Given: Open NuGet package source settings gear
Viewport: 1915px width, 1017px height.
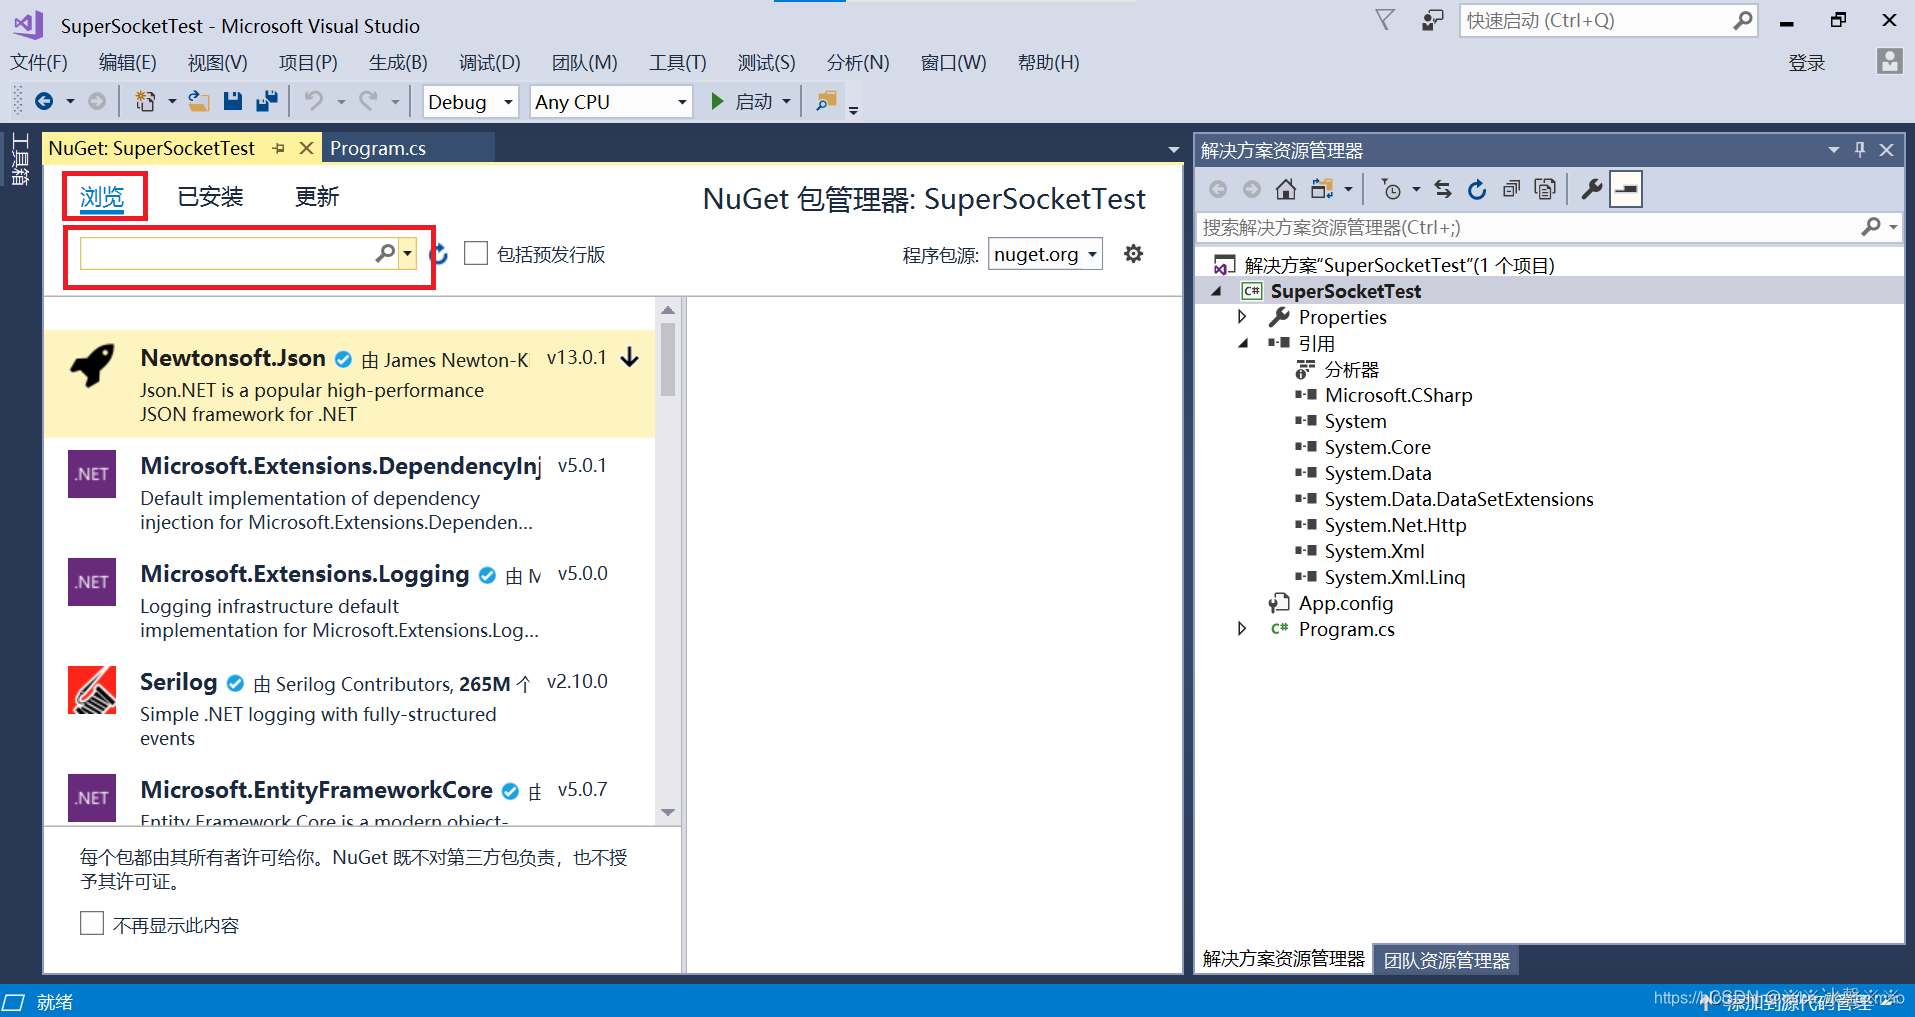Looking at the screenshot, I should pos(1133,253).
